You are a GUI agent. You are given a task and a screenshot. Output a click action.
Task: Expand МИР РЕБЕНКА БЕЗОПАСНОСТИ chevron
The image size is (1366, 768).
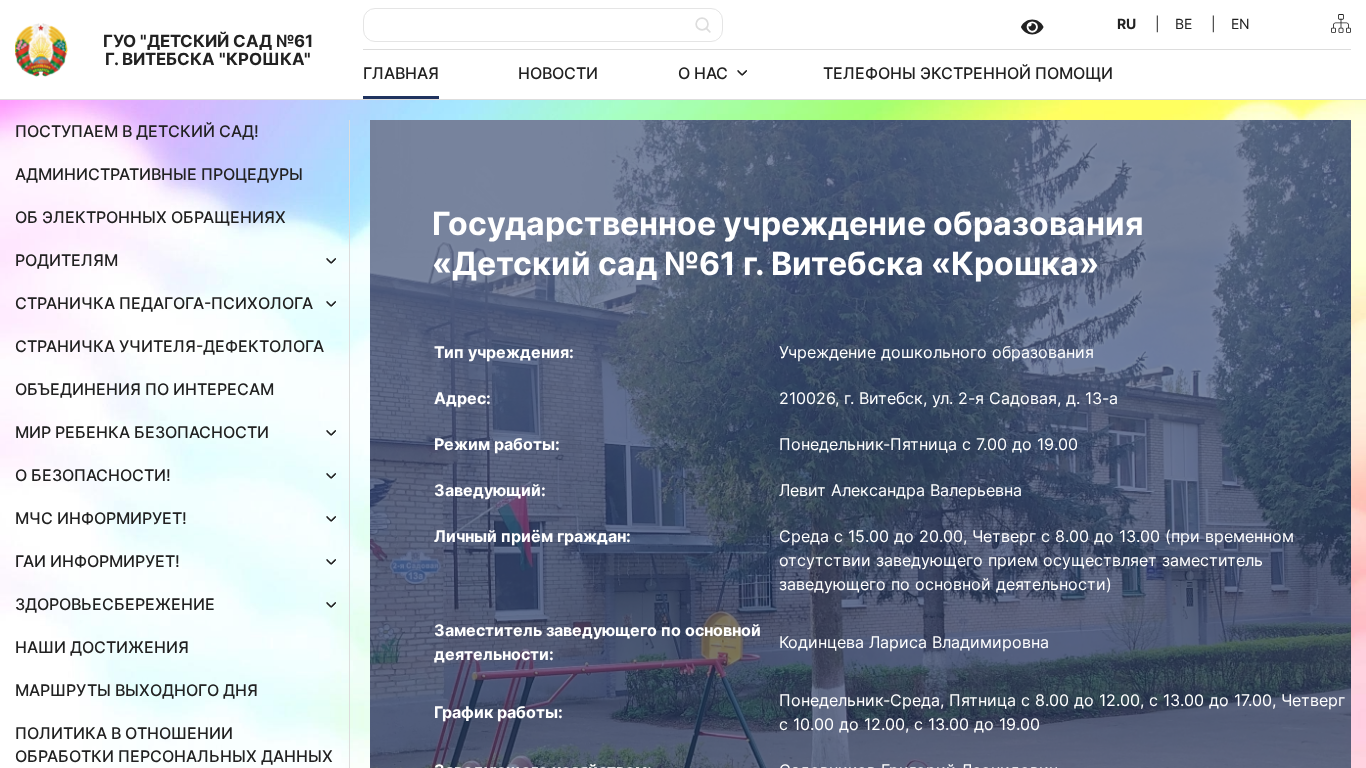coord(331,433)
